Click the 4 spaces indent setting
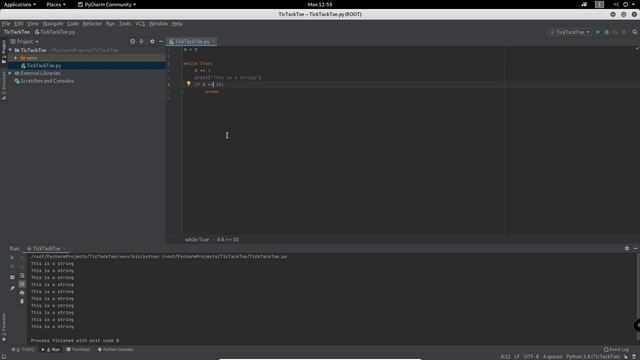 (x=553, y=357)
